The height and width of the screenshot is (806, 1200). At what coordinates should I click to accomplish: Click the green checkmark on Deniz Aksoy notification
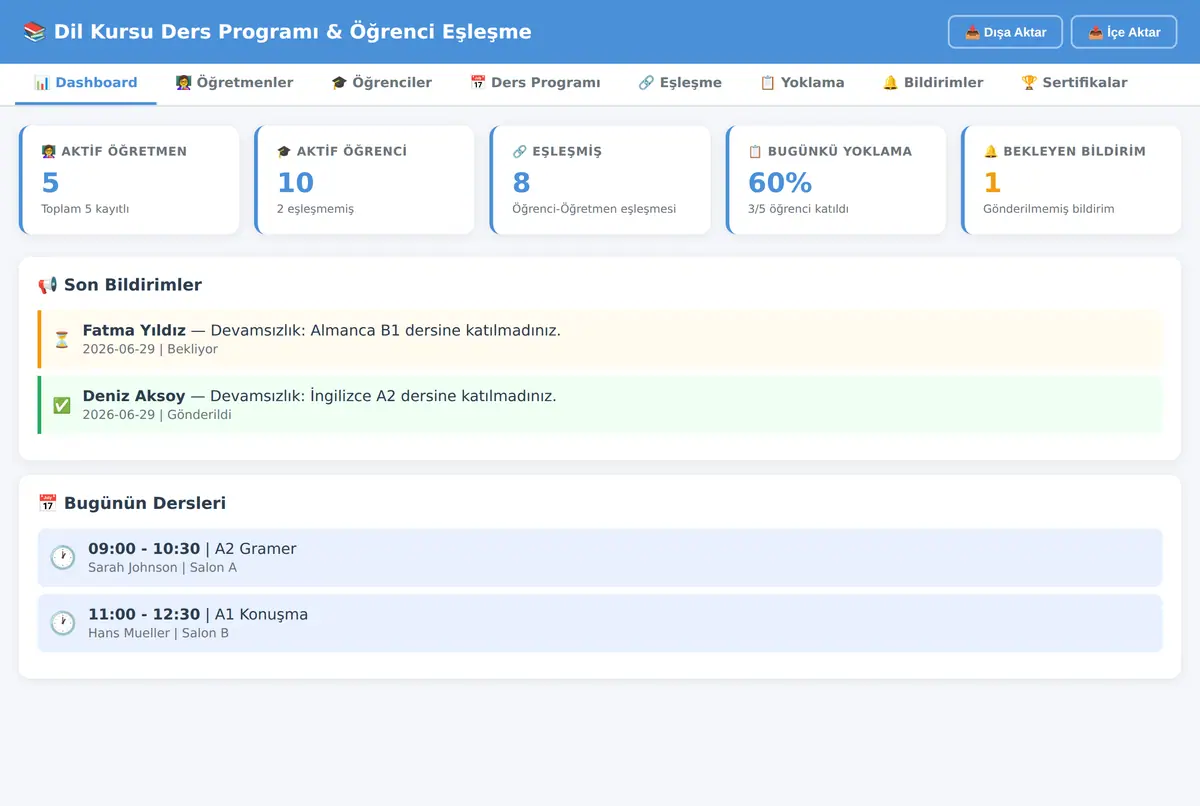tap(62, 405)
